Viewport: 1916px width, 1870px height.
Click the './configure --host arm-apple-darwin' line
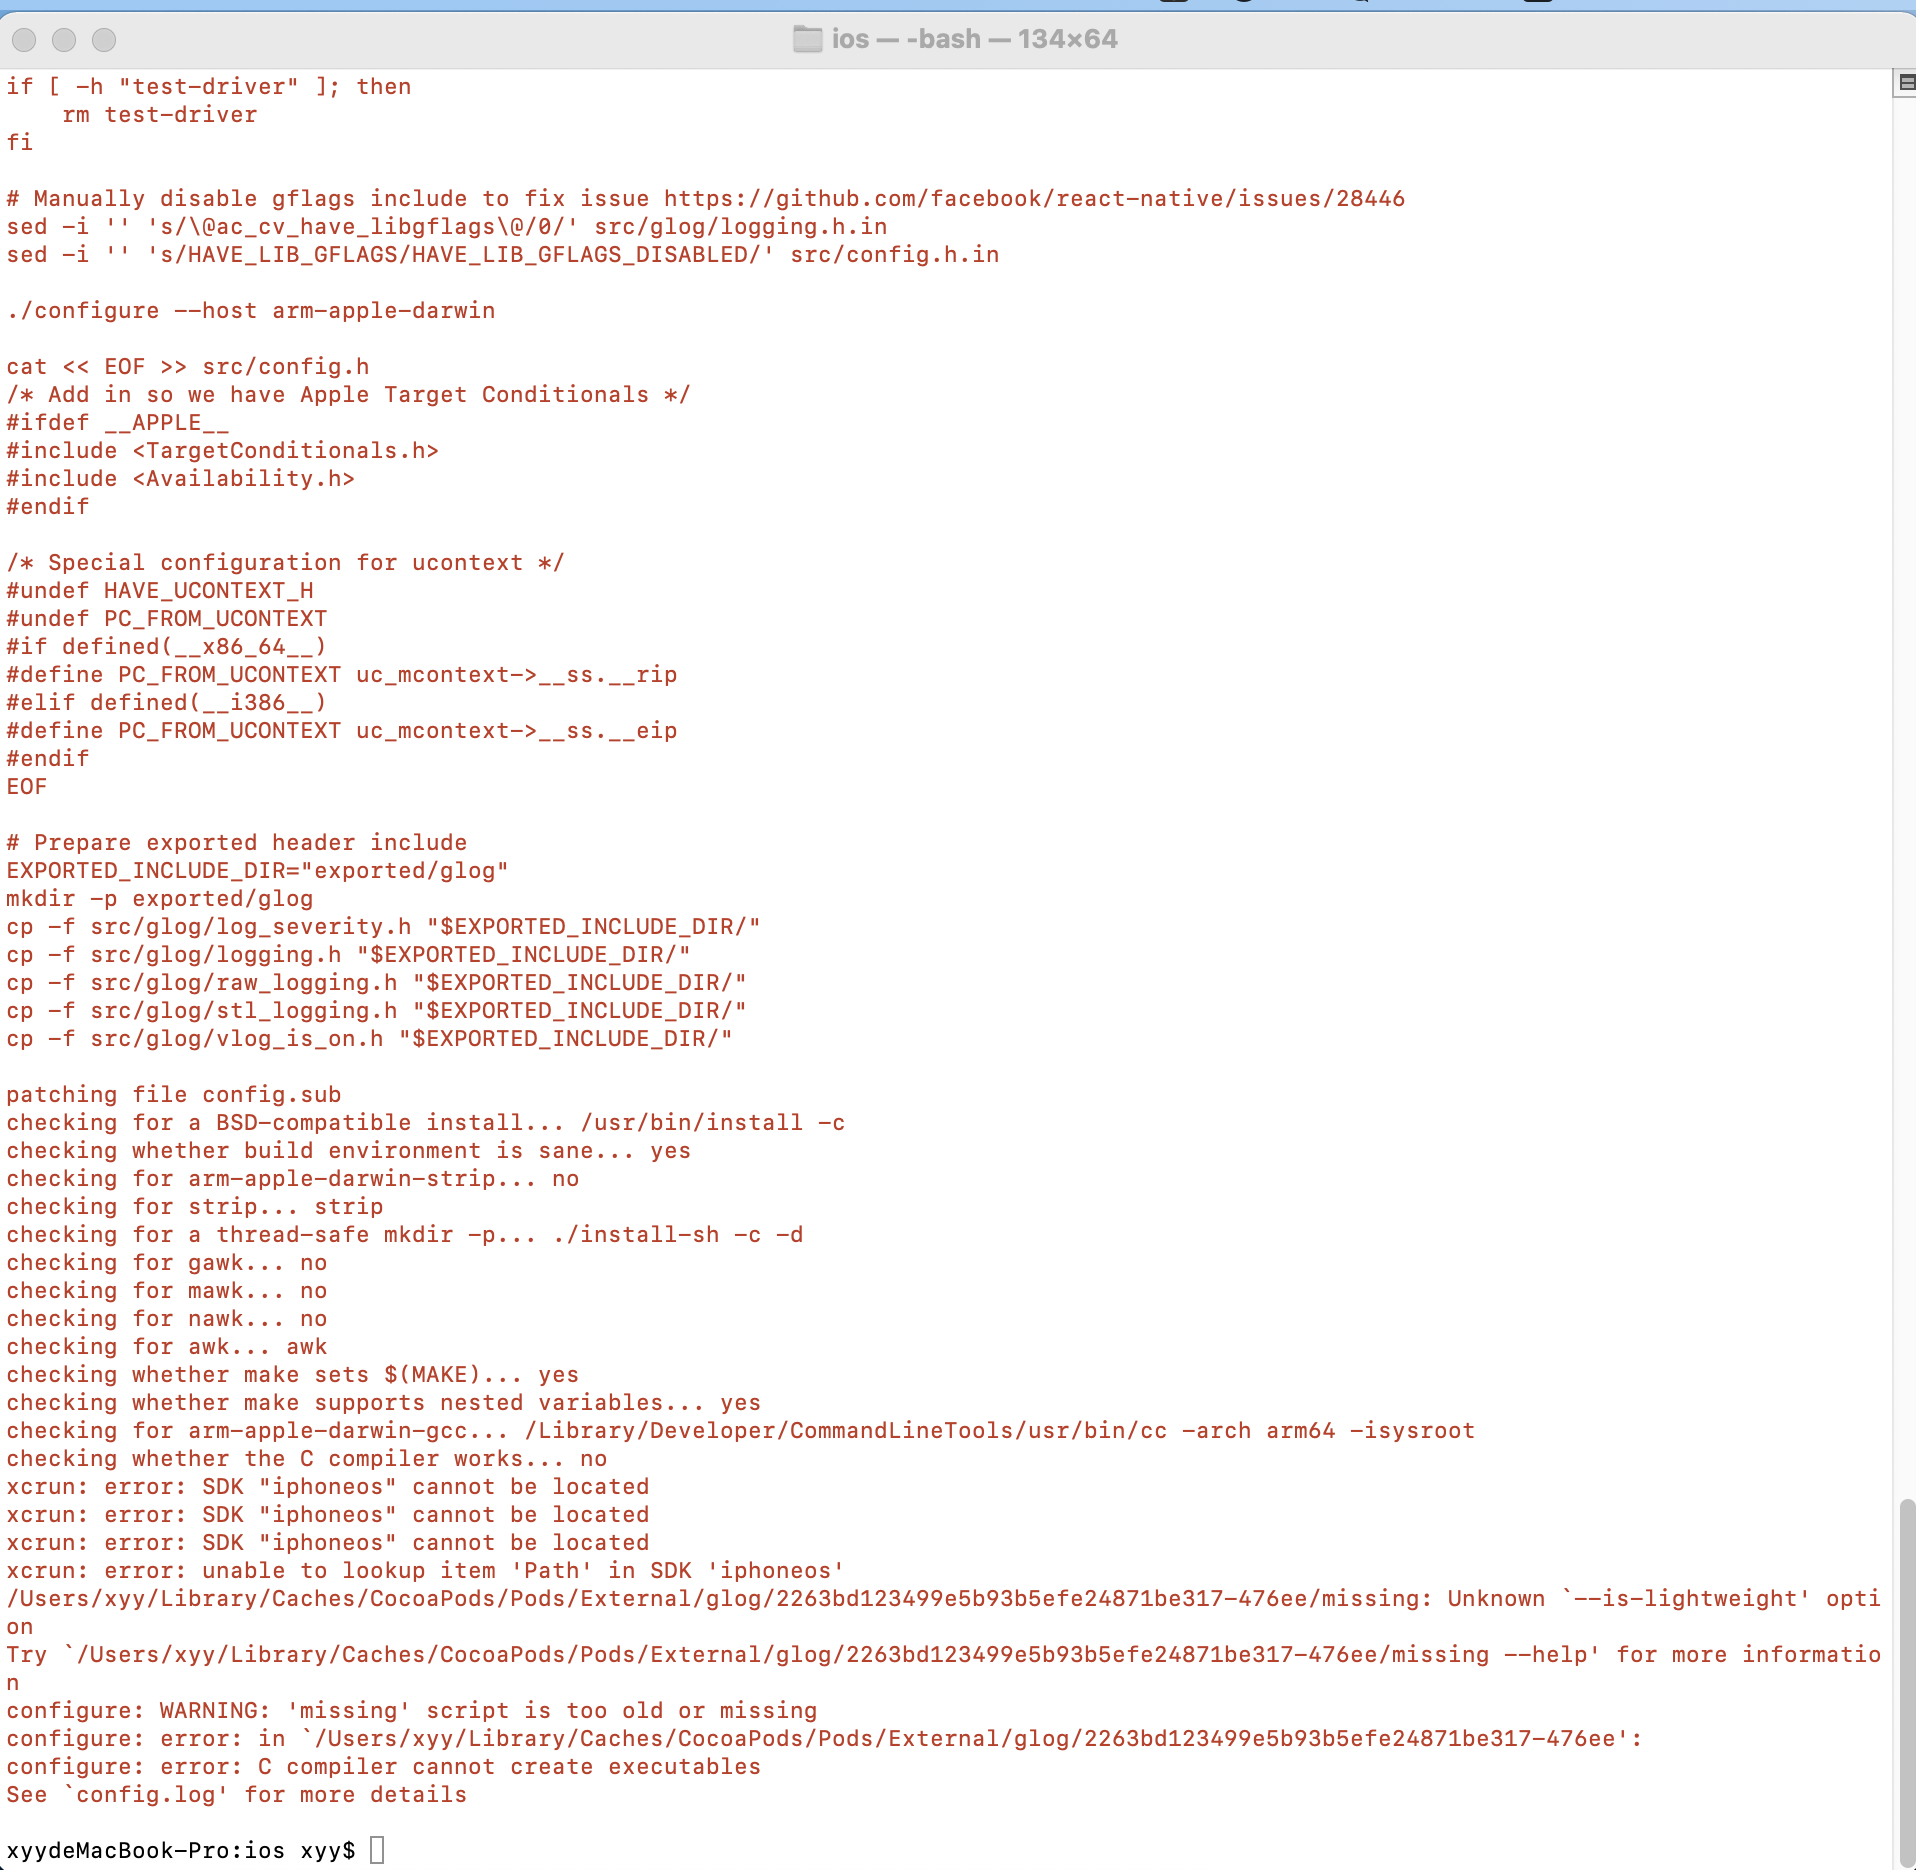tap(251, 310)
